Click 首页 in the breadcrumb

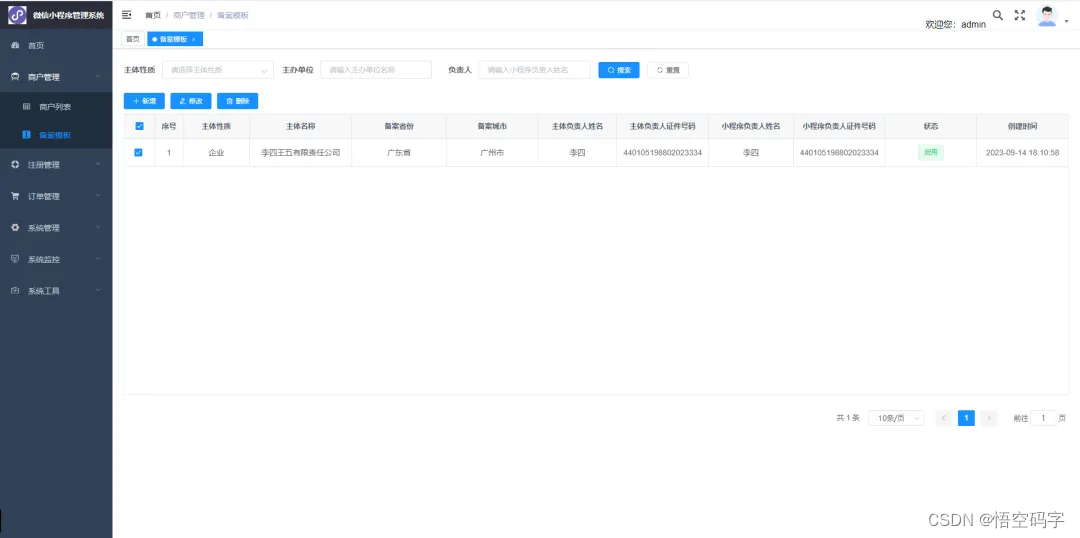pos(153,15)
